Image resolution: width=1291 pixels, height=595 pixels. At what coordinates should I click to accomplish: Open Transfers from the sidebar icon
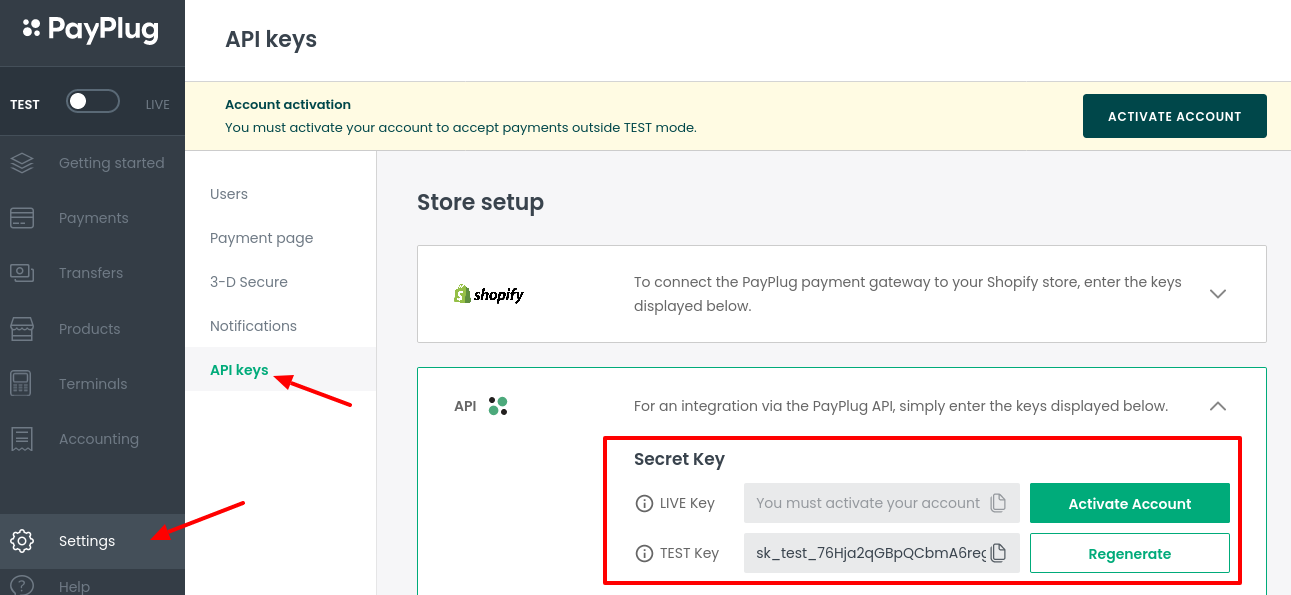(22, 272)
